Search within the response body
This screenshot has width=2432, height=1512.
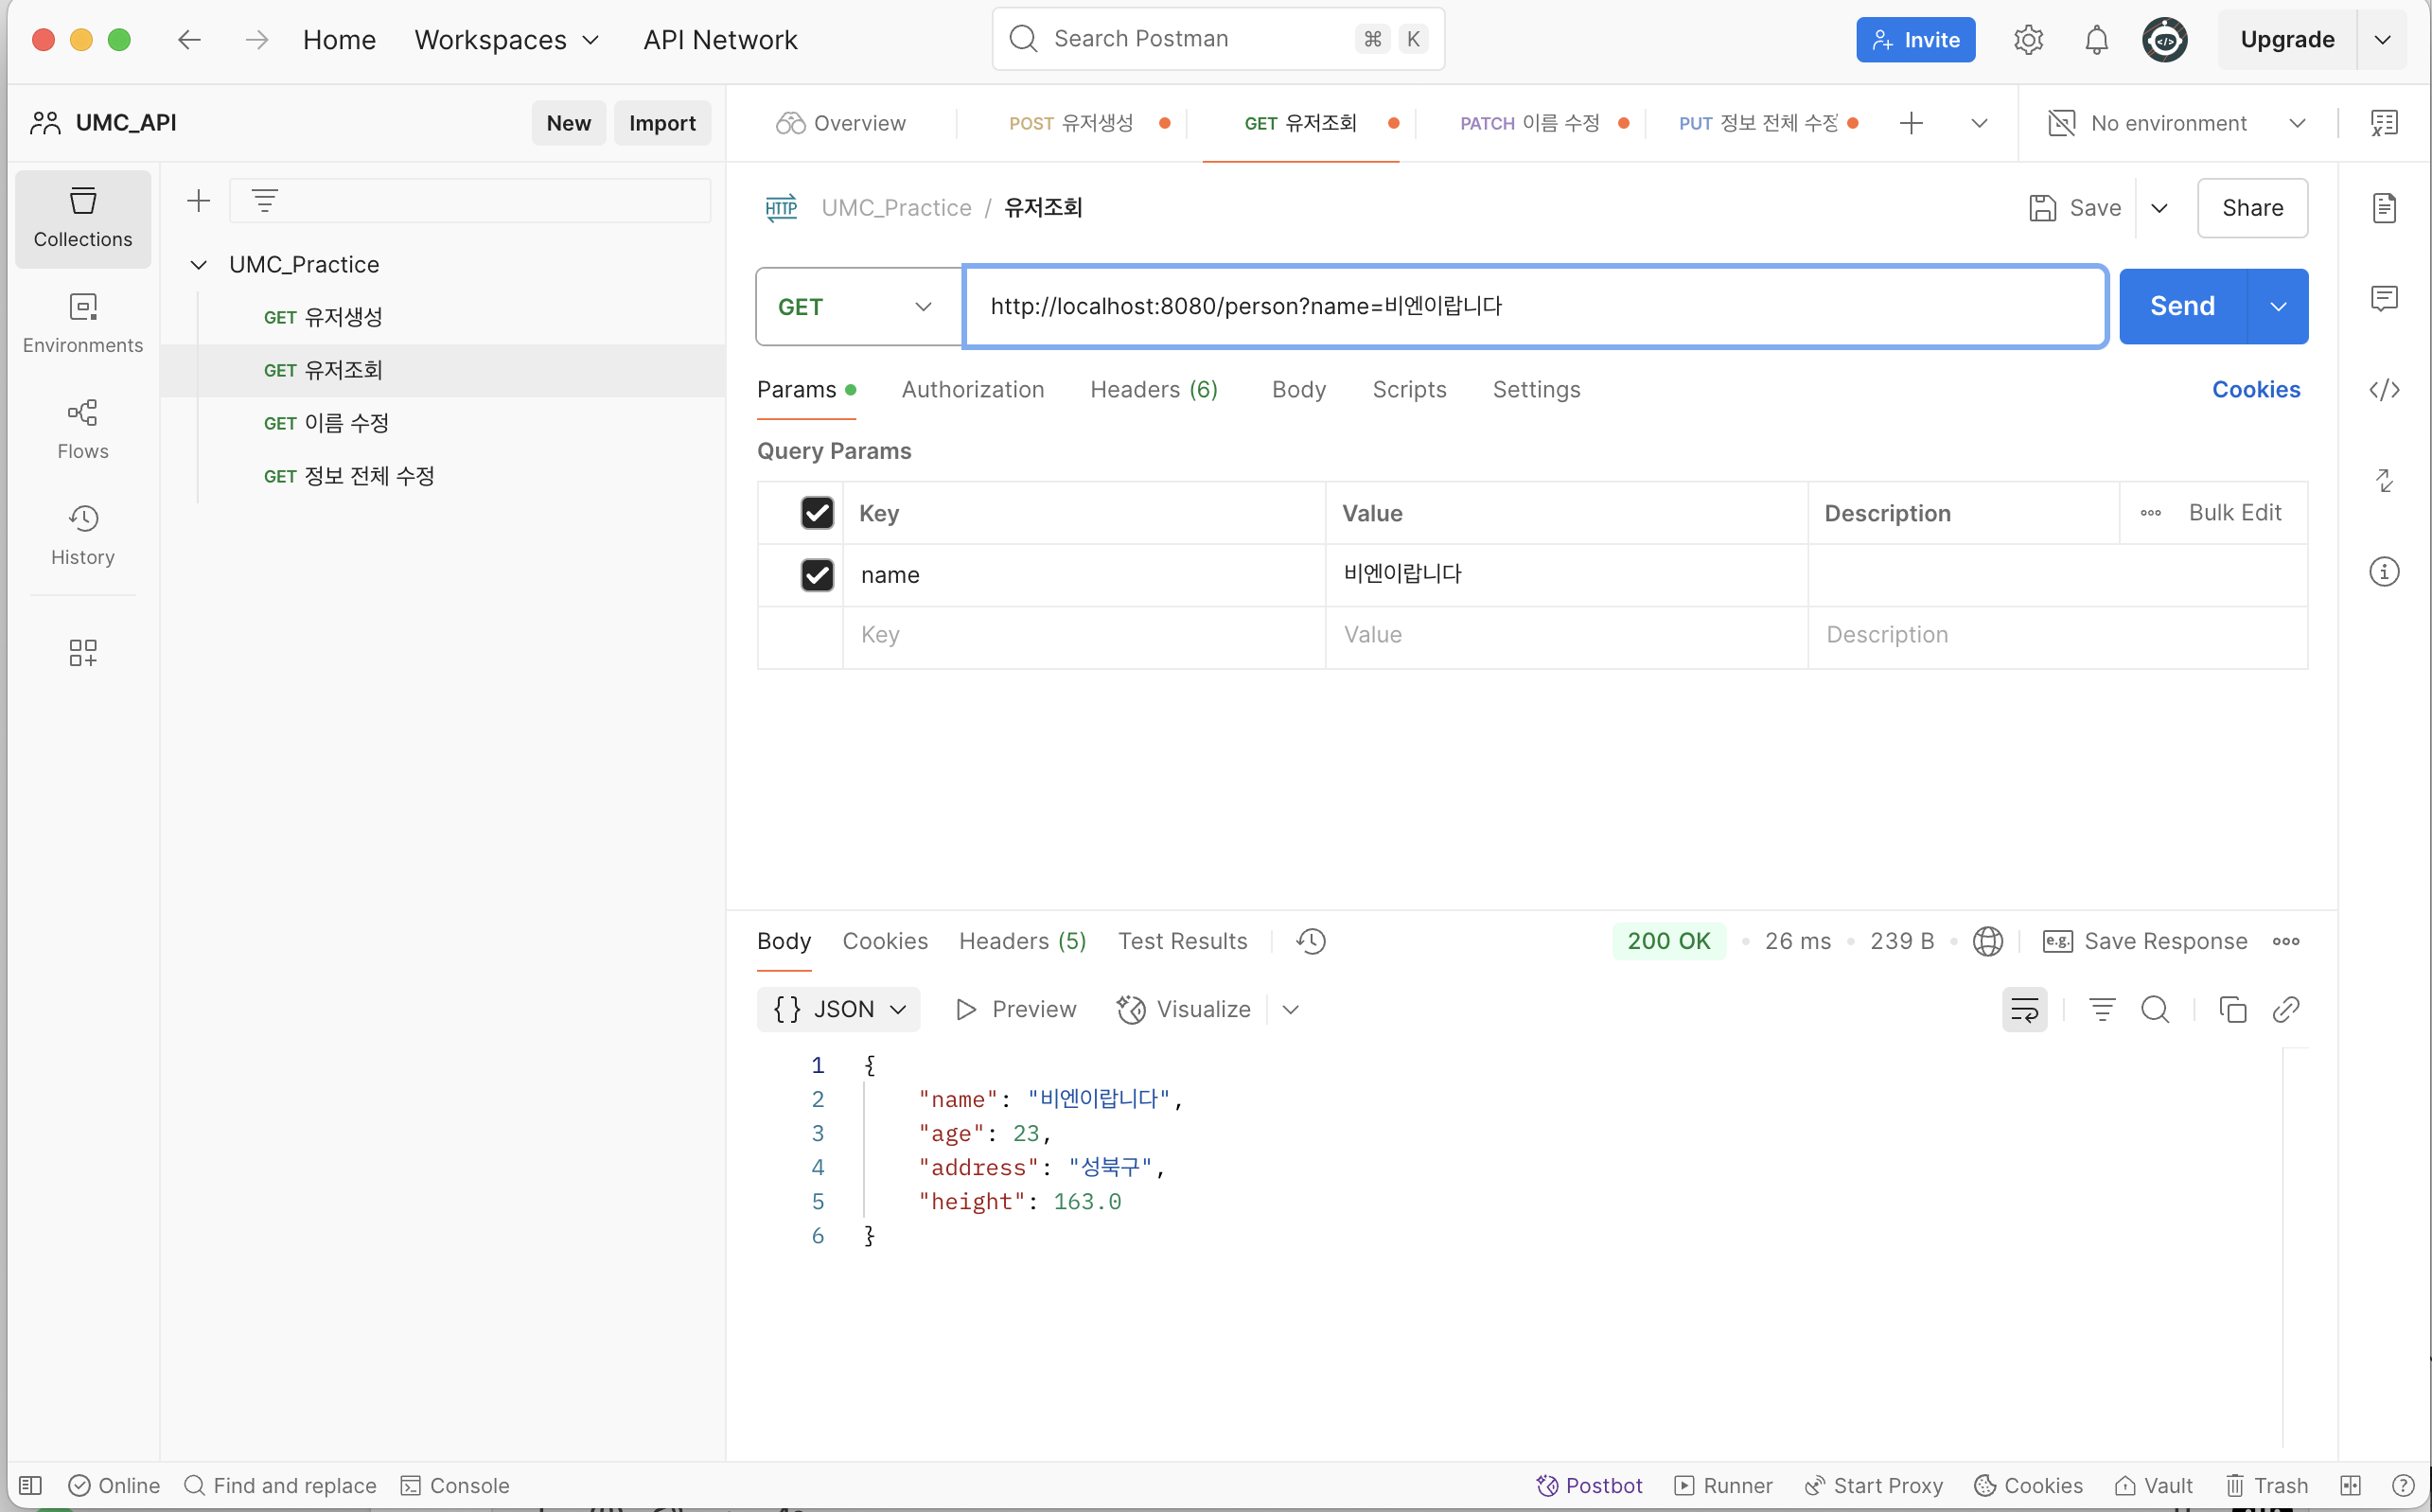(x=2154, y=1009)
